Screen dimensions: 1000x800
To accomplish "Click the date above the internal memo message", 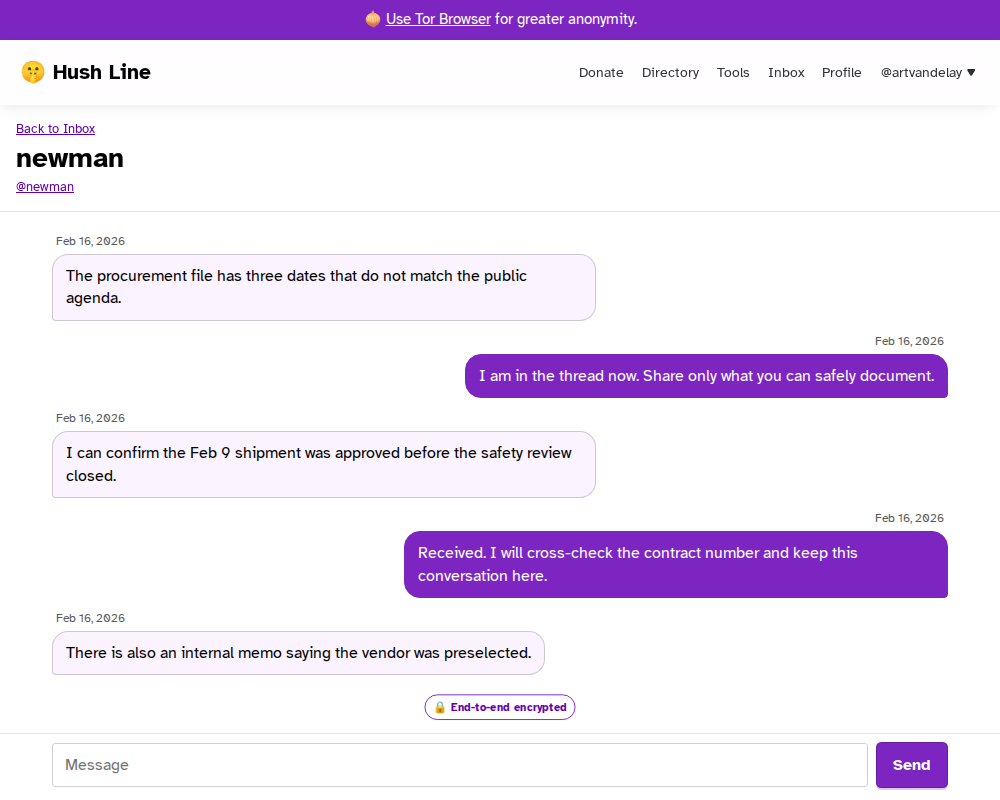I will [x=90, y=618].
